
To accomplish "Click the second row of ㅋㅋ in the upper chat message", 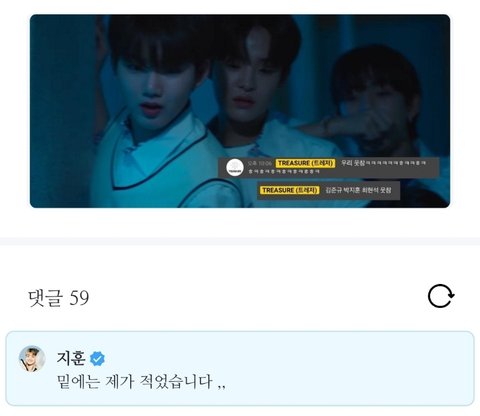I will click(x=284, y=171).
